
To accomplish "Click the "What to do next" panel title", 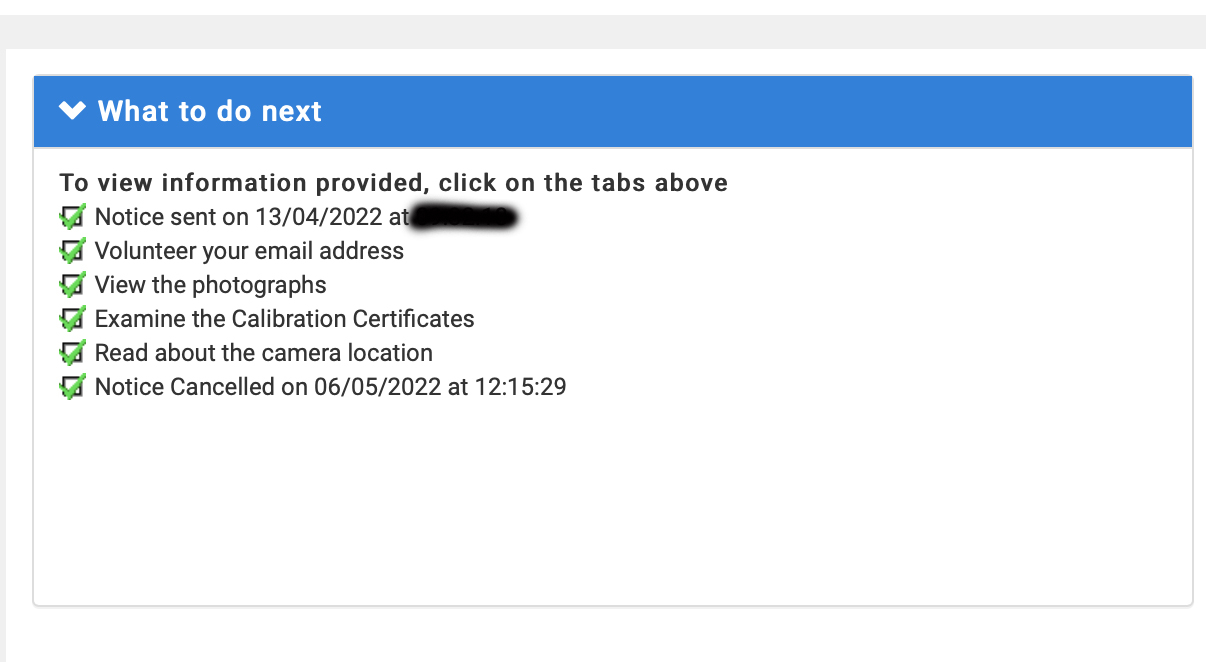I will [210, 111].
